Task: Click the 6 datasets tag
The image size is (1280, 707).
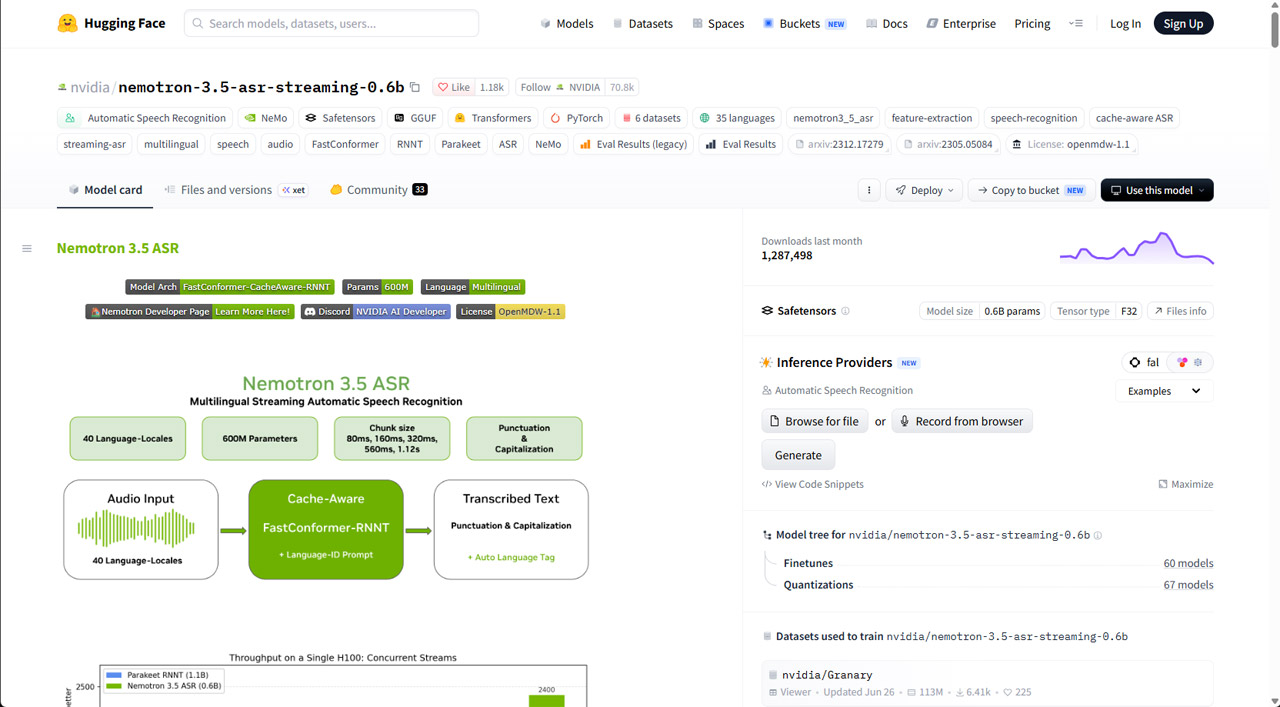Action: [x=651, y=118]
